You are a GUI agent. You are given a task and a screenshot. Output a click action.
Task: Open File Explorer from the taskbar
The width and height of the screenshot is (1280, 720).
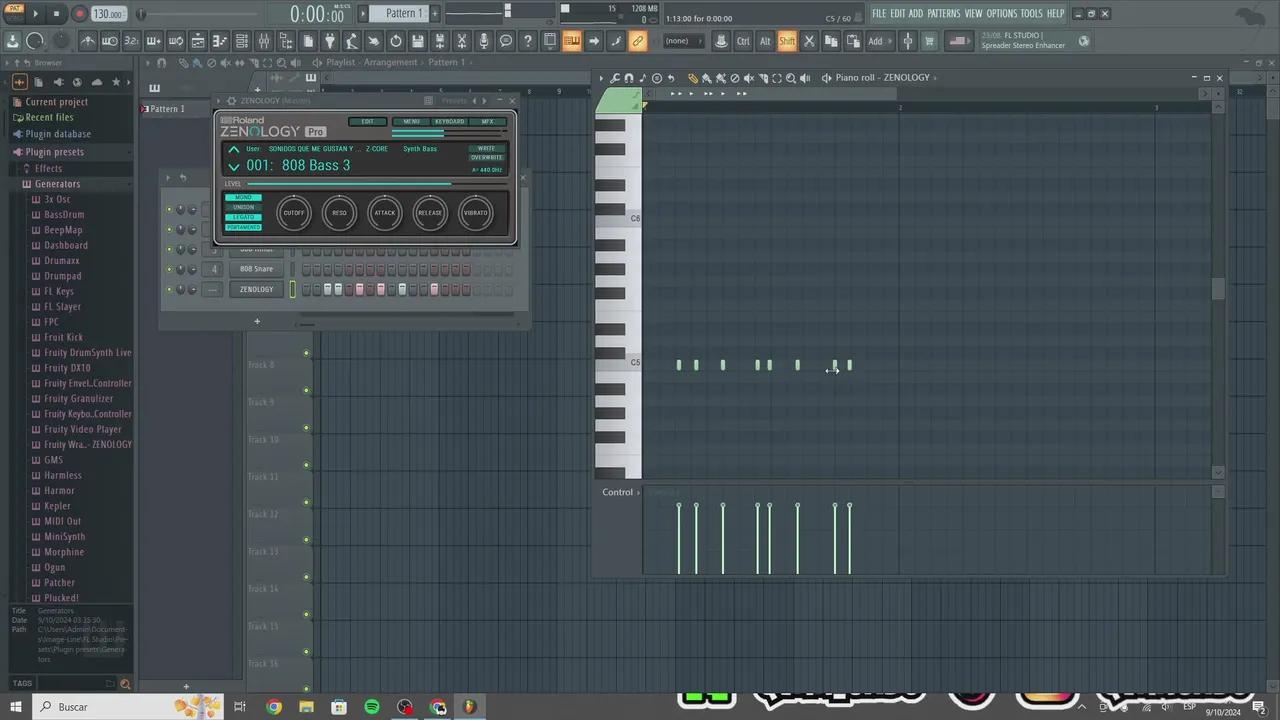pos(306,707)
